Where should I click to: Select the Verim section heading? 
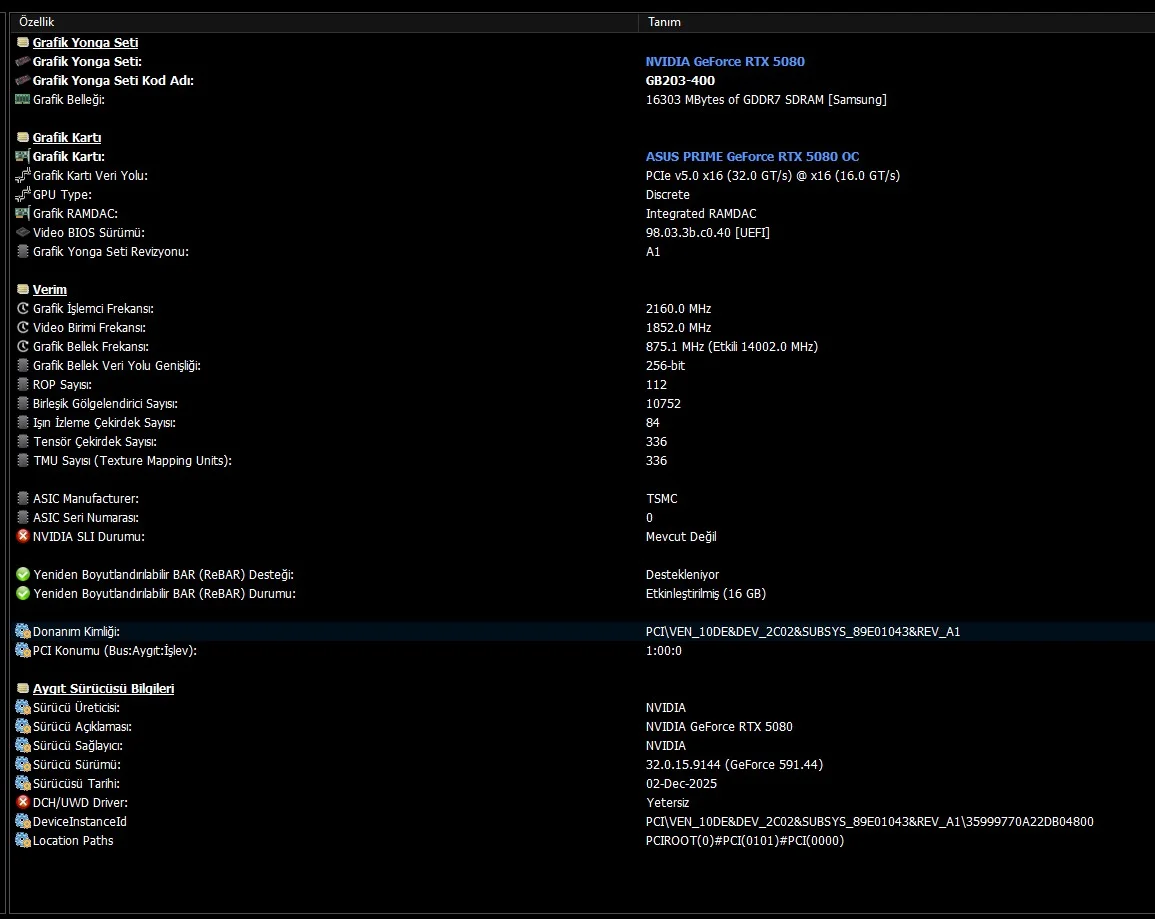coord(50,290)
